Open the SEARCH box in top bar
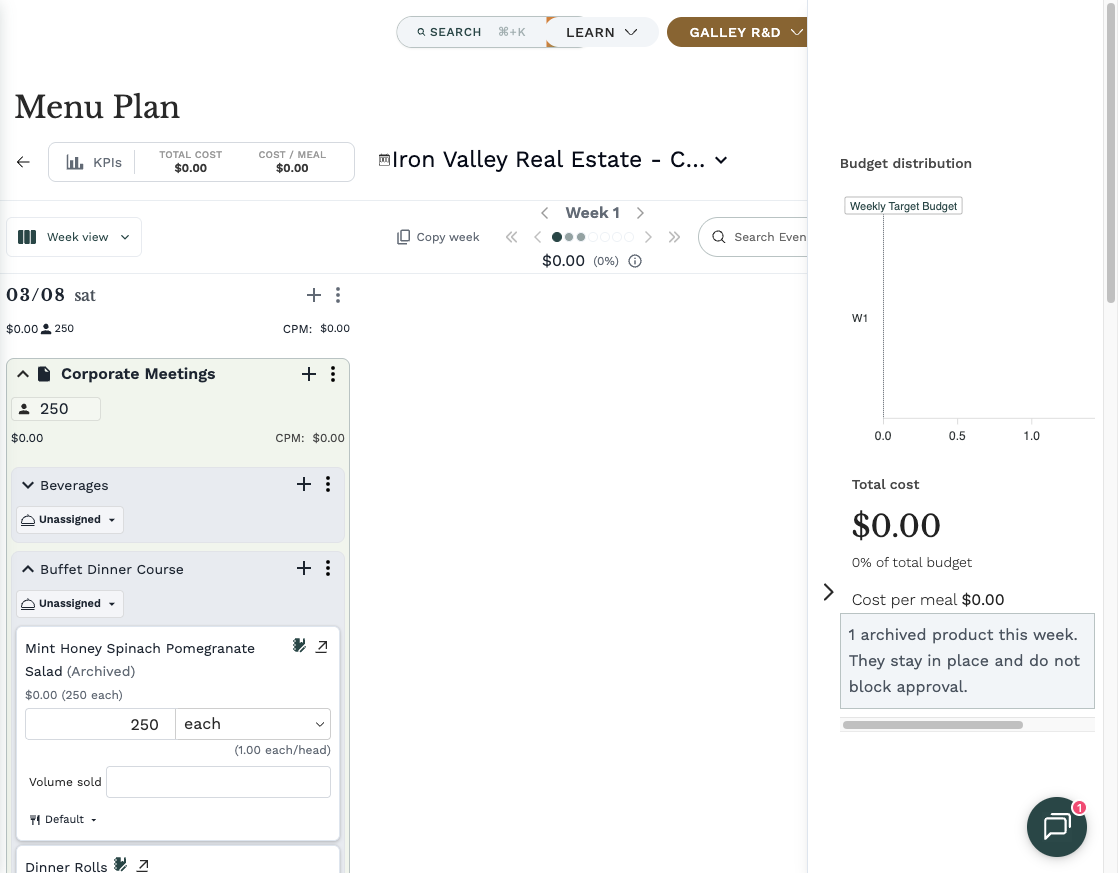The height and width of the screenshot is (873, 1118). [471, 32]
